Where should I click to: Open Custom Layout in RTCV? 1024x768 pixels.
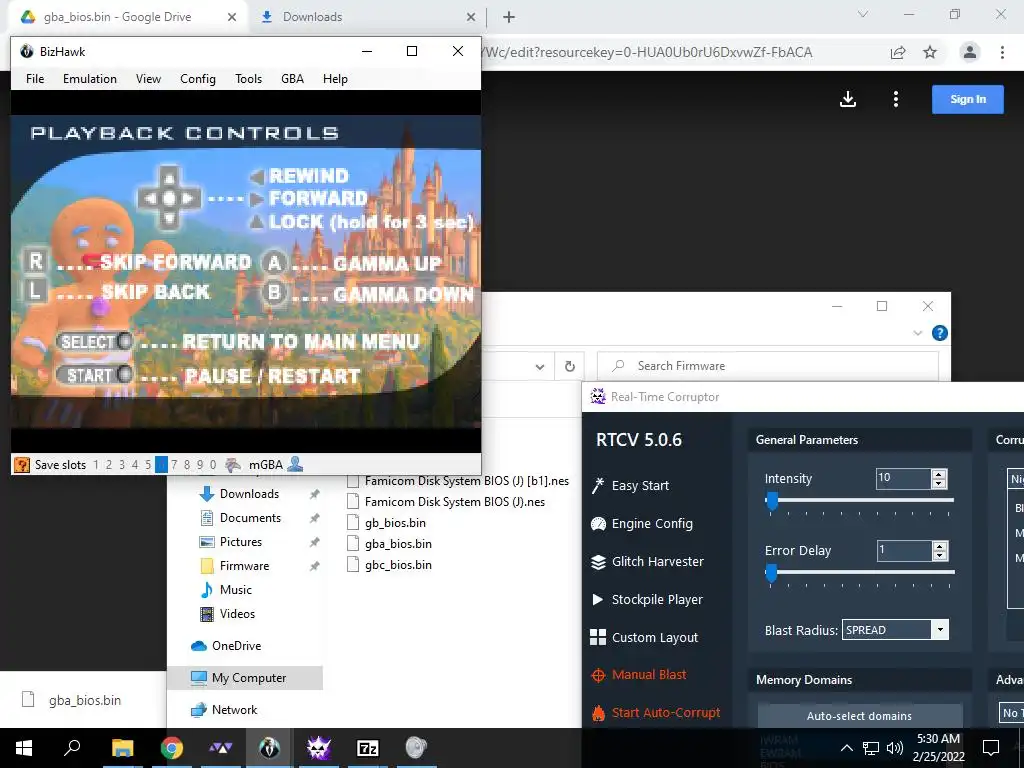[x=644, y=637]
